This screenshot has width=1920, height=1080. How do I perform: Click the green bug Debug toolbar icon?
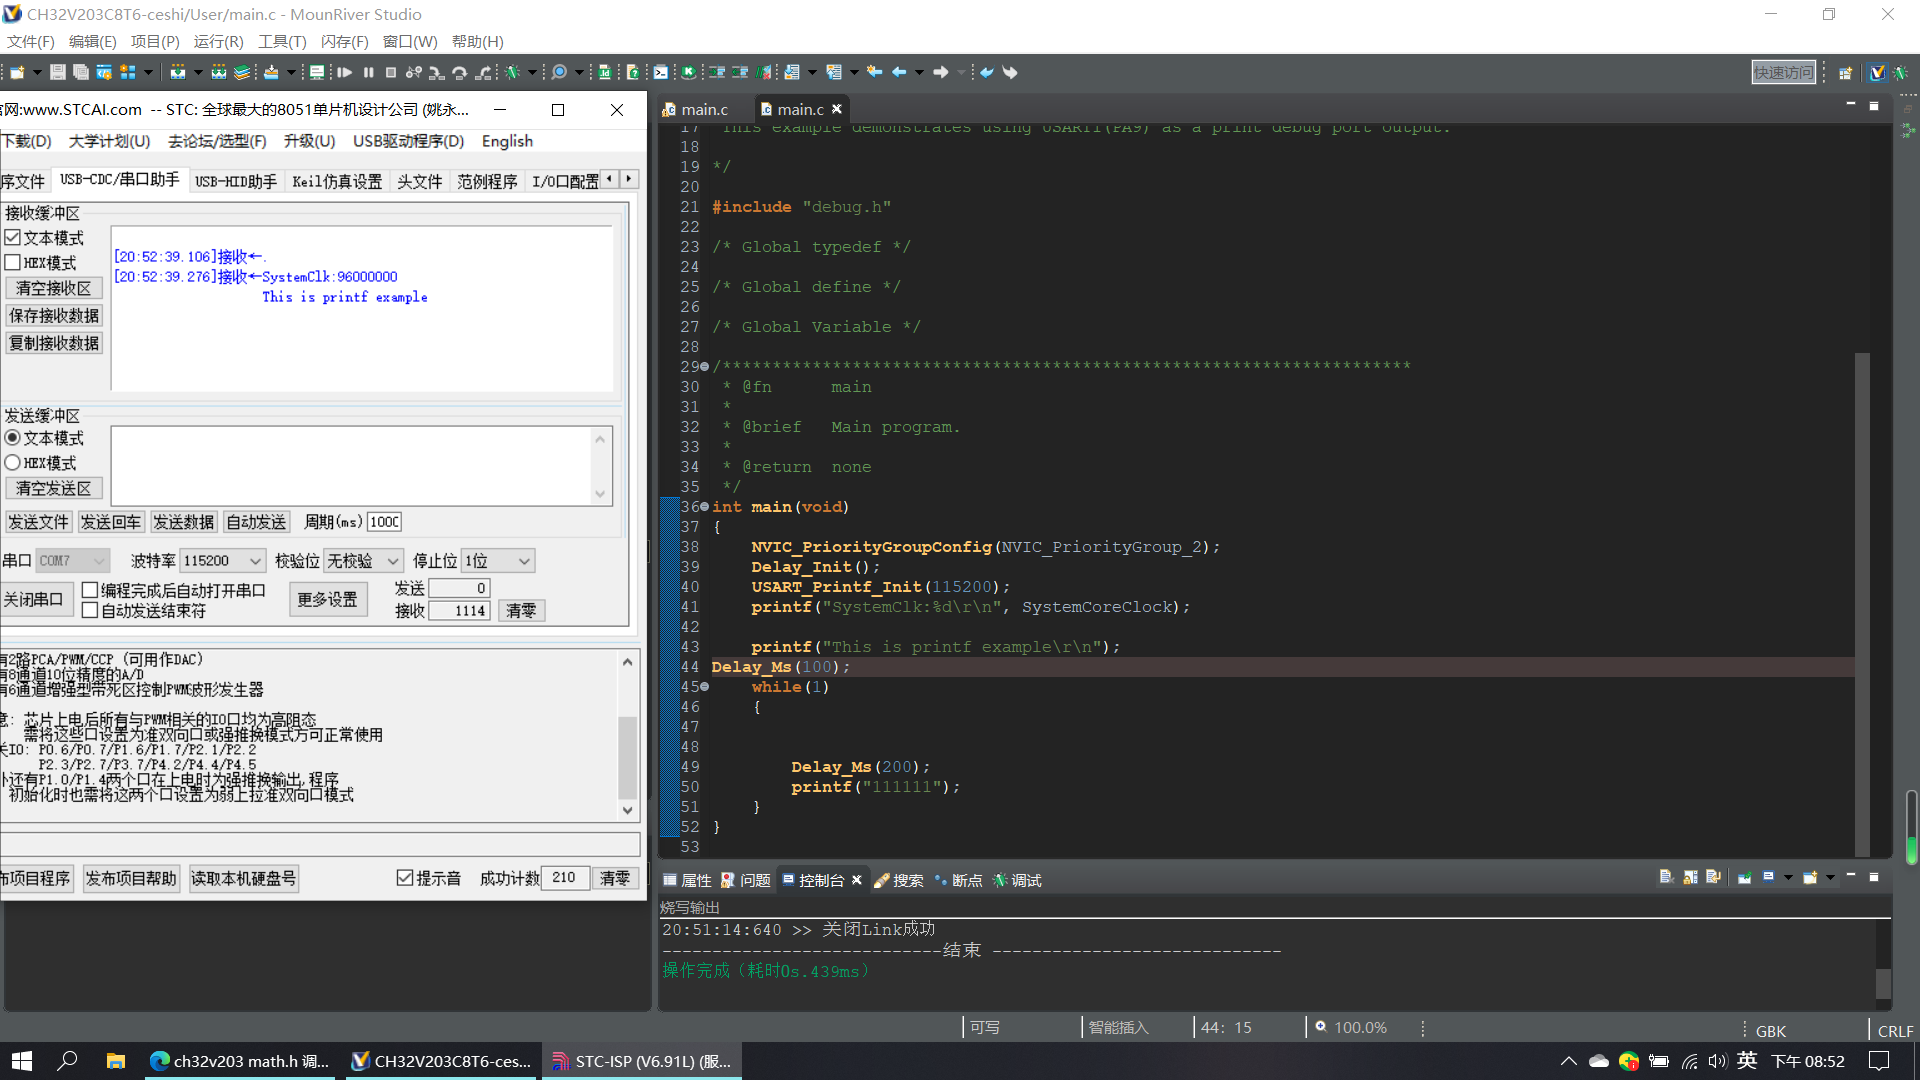[x=512, y=72]
